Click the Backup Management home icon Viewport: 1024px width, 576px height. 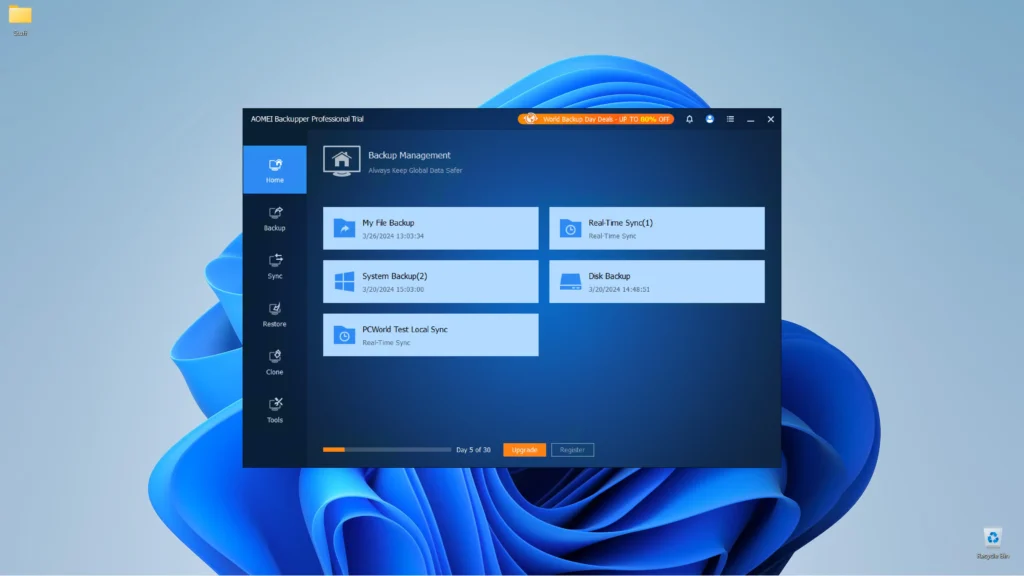coord(342,161)
